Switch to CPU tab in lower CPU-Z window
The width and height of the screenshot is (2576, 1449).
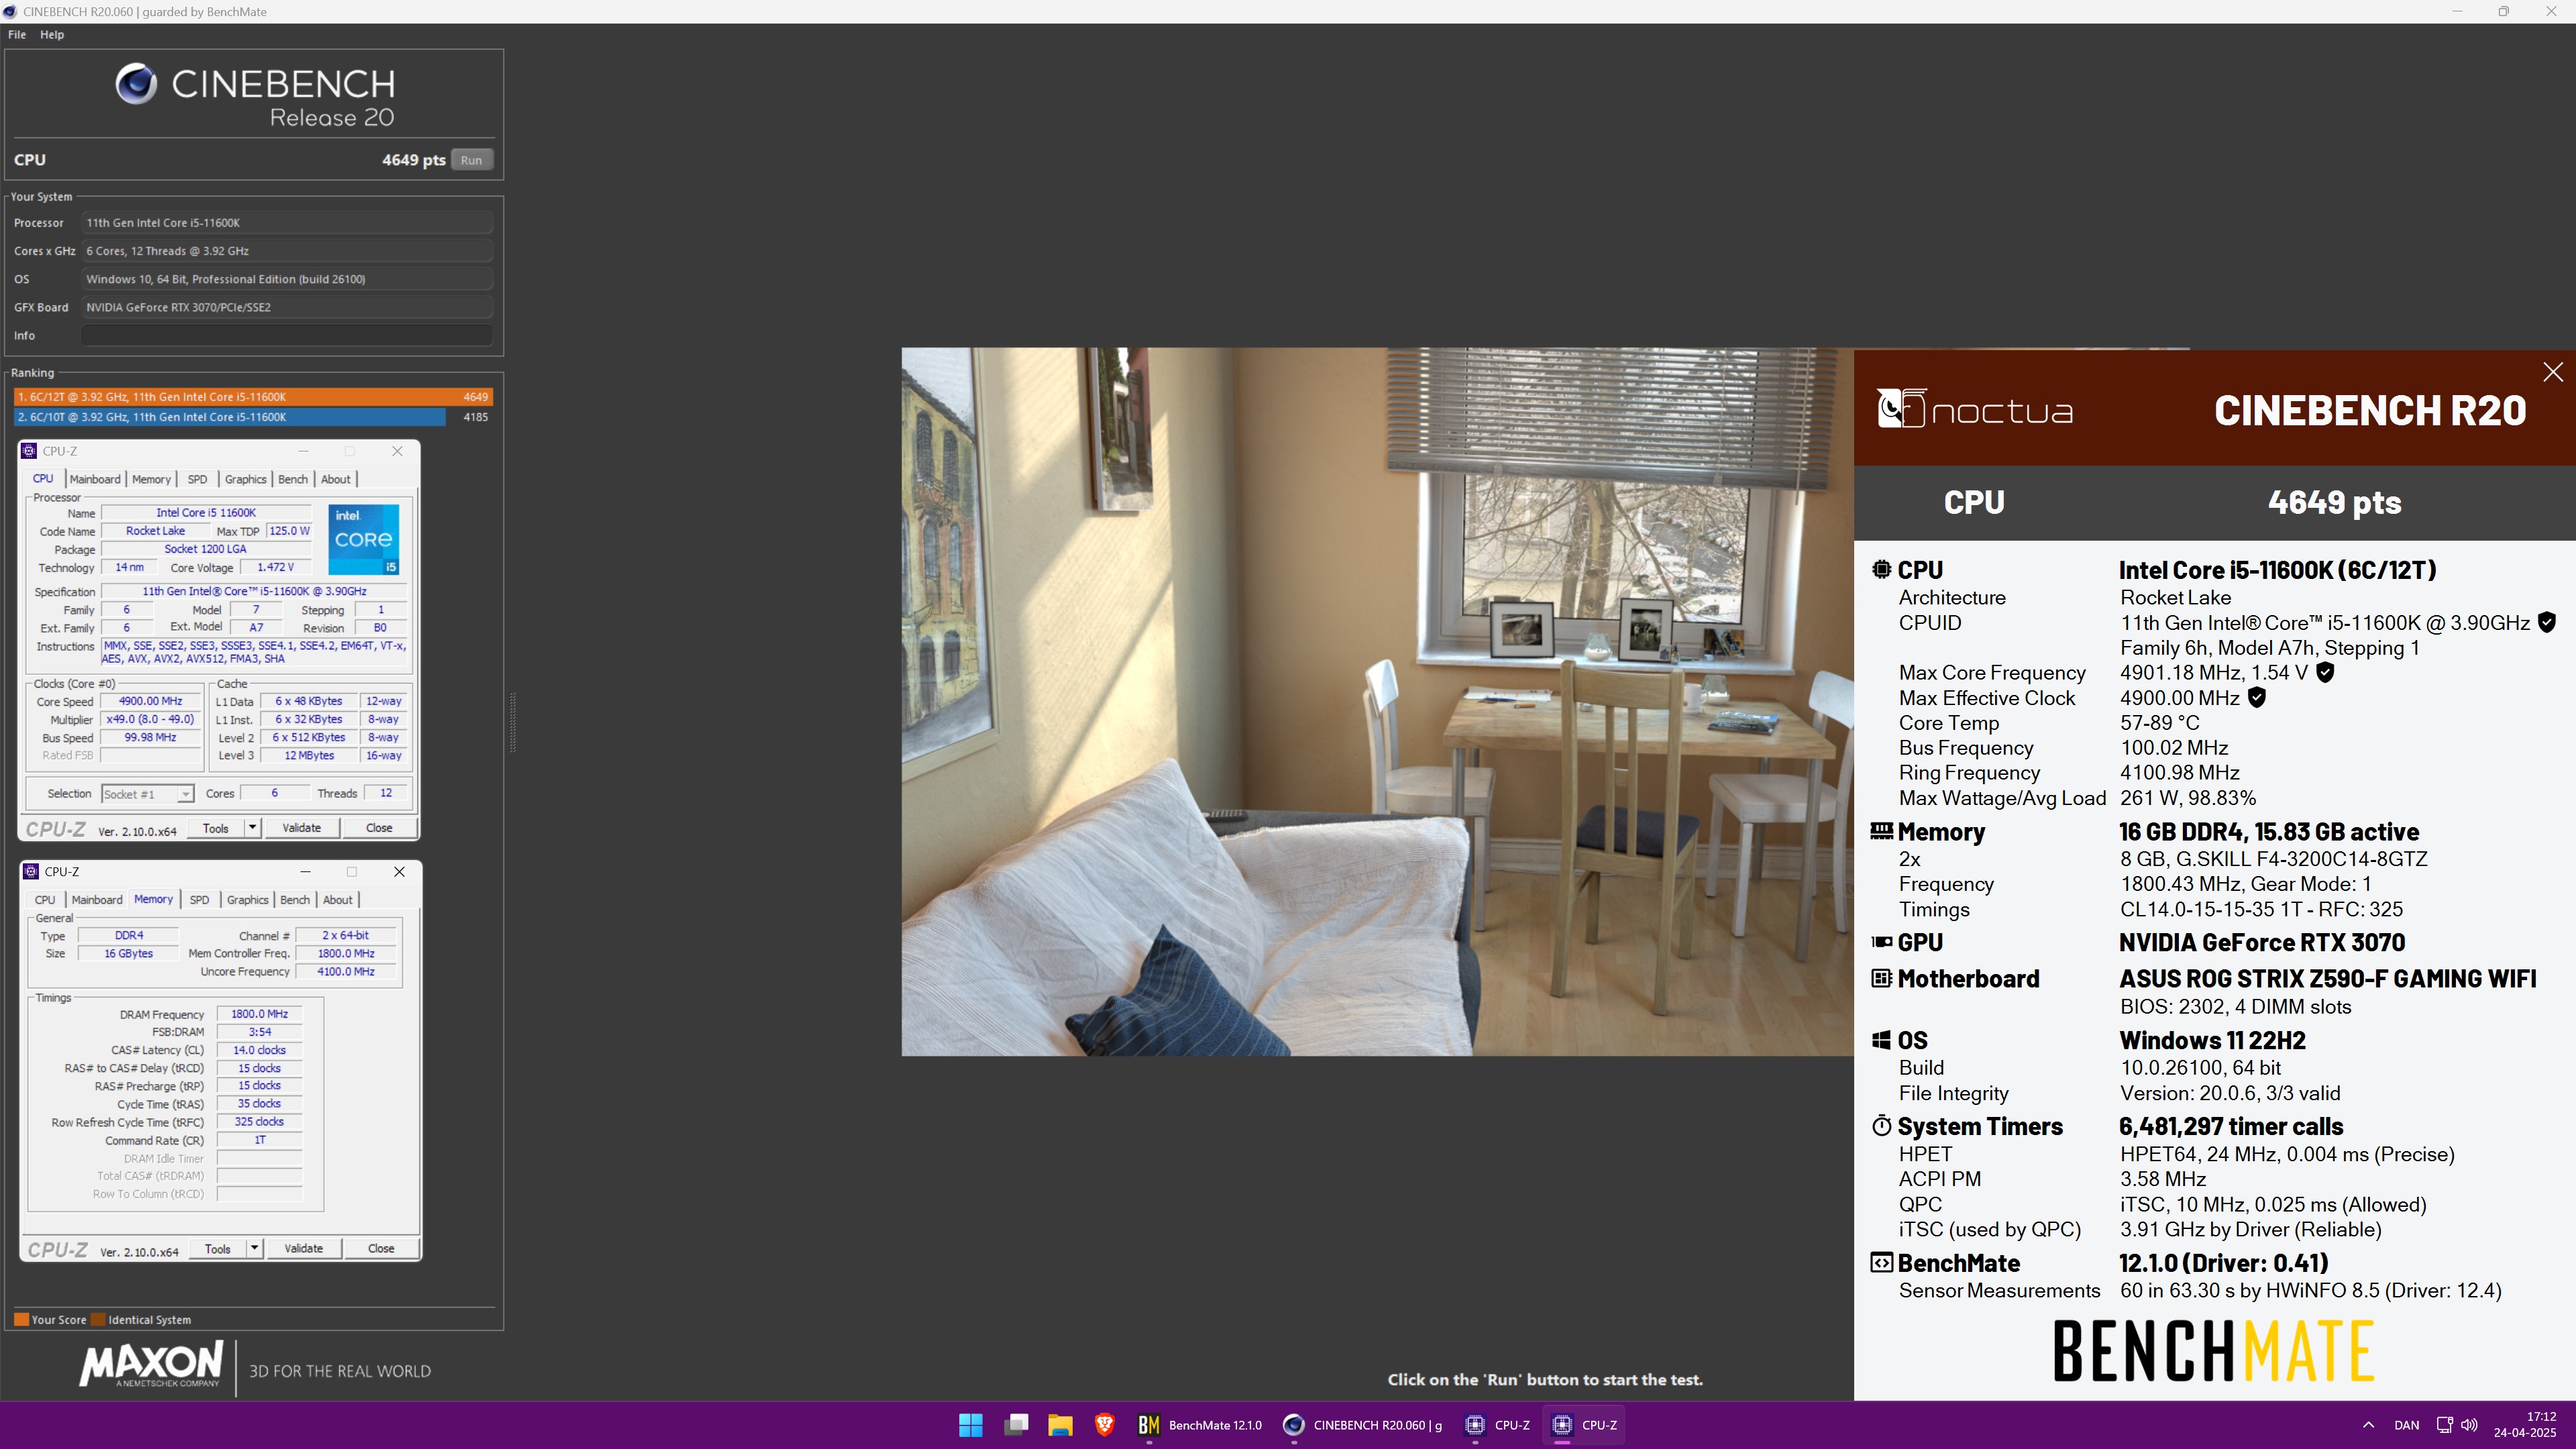pyautogui.click(x=45, y=900)
